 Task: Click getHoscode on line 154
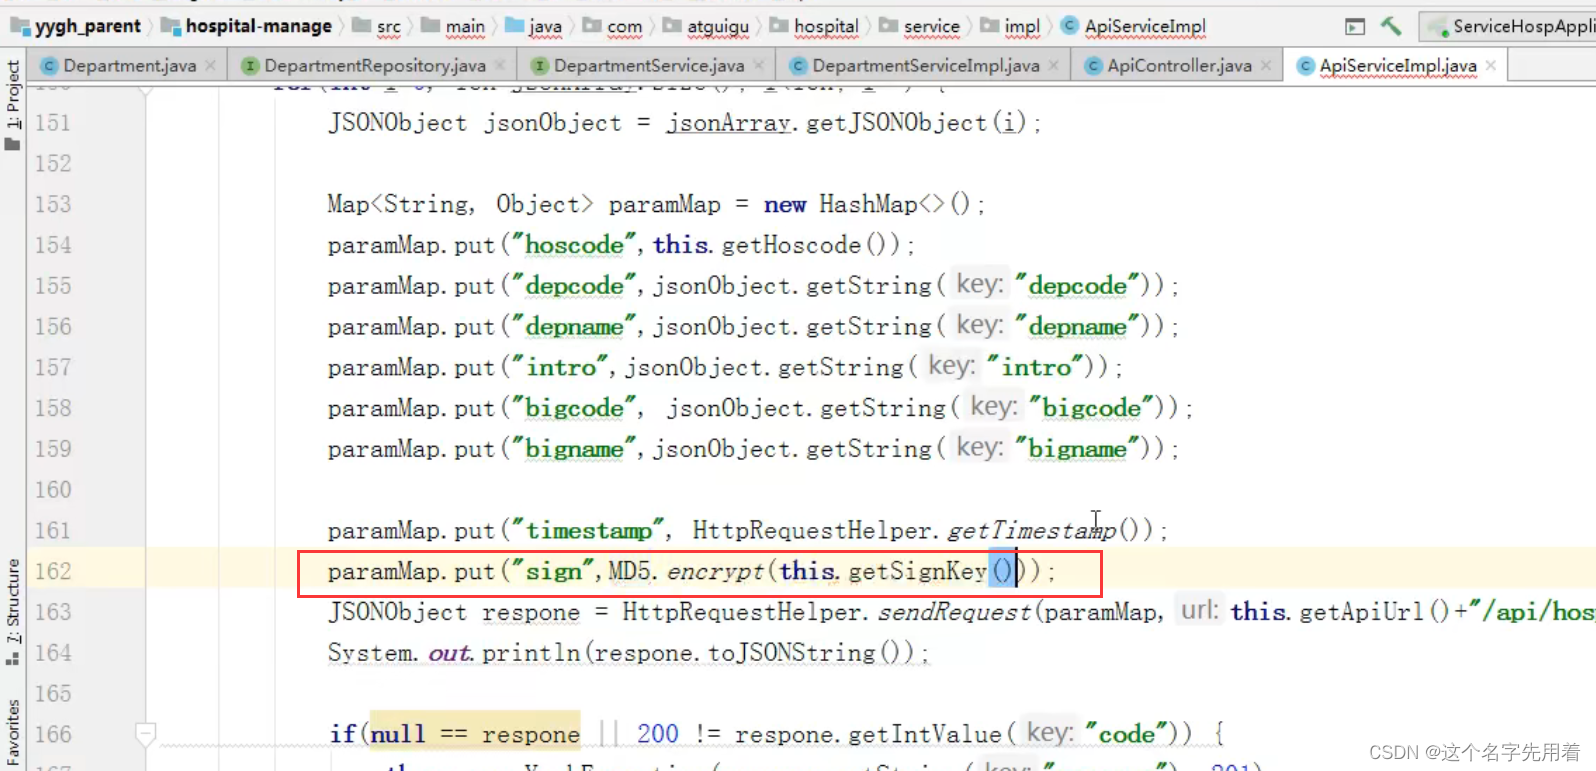tap(791, 245)
